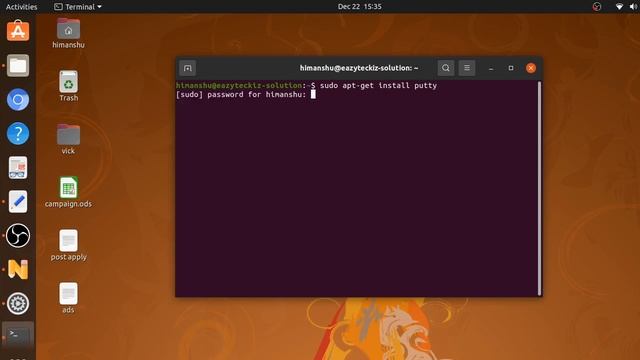Image resolution: width=640 pixels, height=360 pixels.
Task: Open the volume indicator
Action: 633,7
